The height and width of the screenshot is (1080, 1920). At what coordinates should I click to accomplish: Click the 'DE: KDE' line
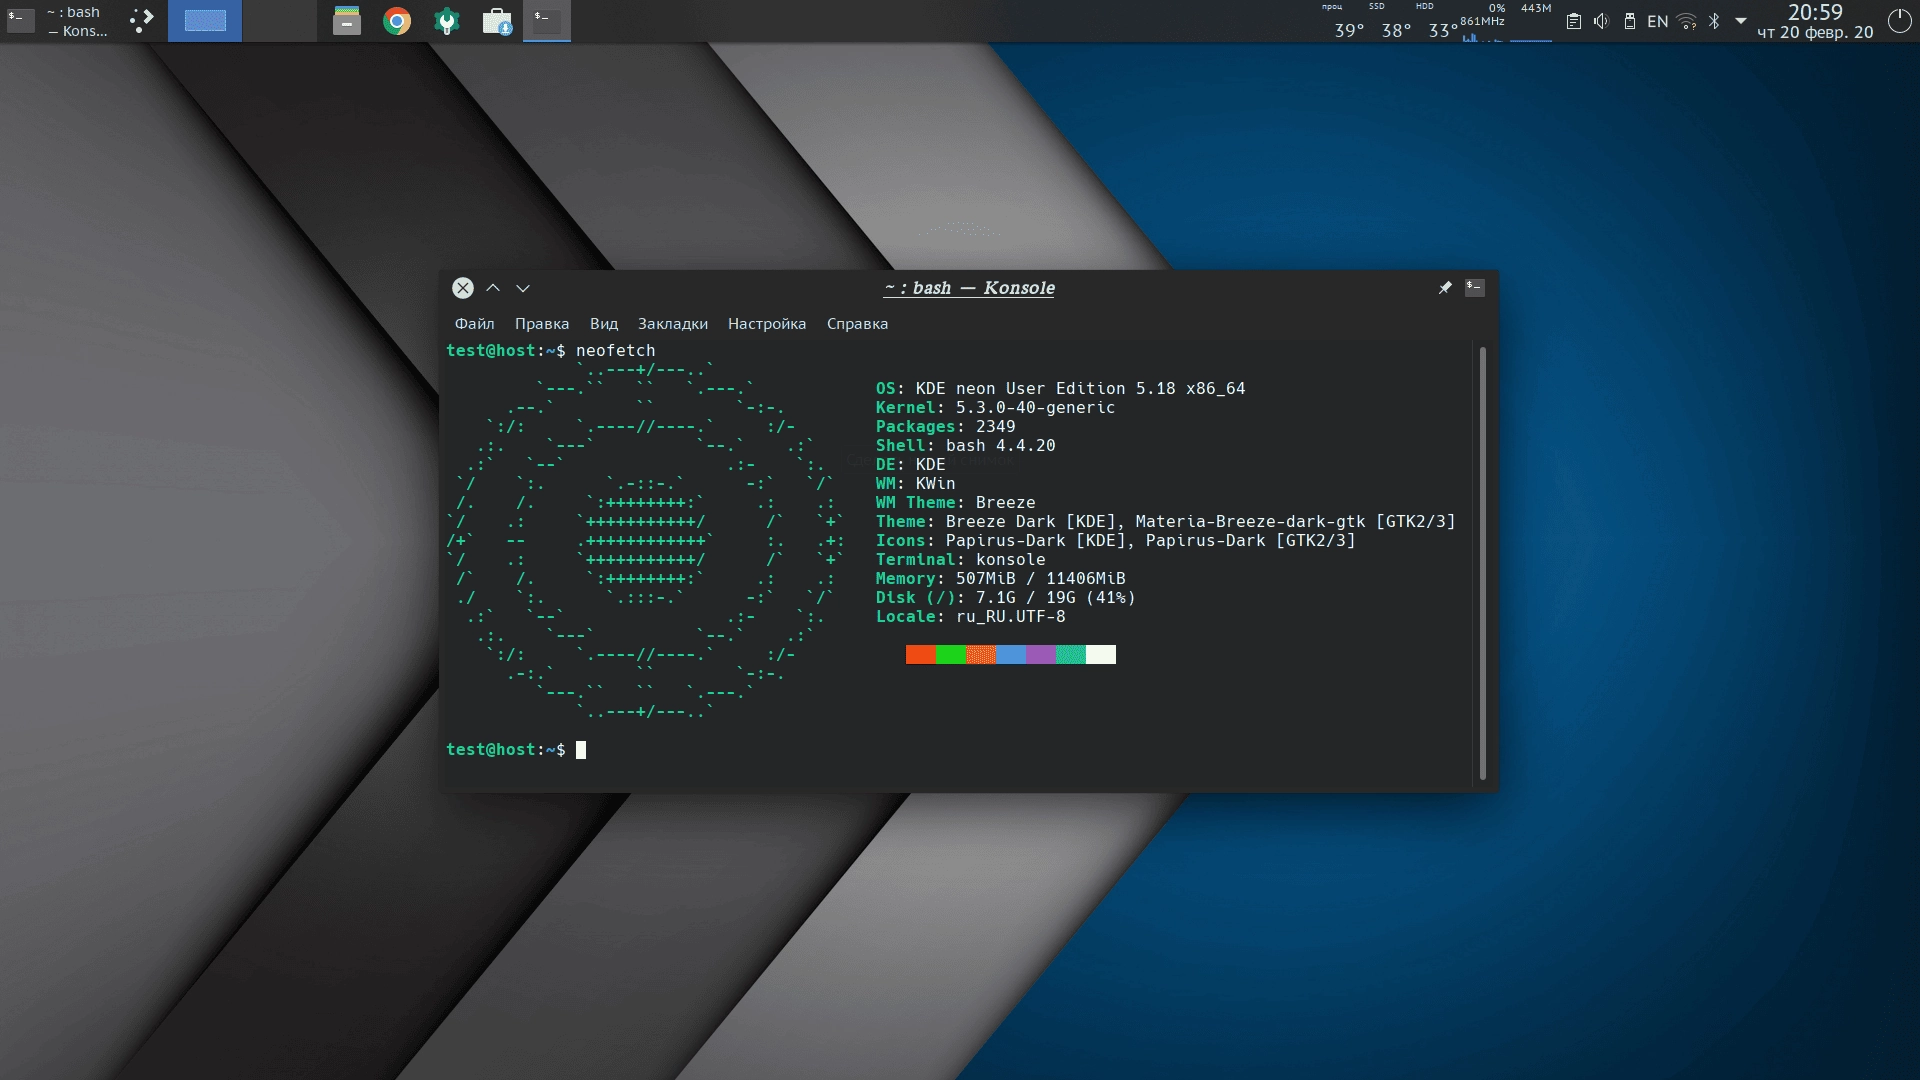[911, 465]
